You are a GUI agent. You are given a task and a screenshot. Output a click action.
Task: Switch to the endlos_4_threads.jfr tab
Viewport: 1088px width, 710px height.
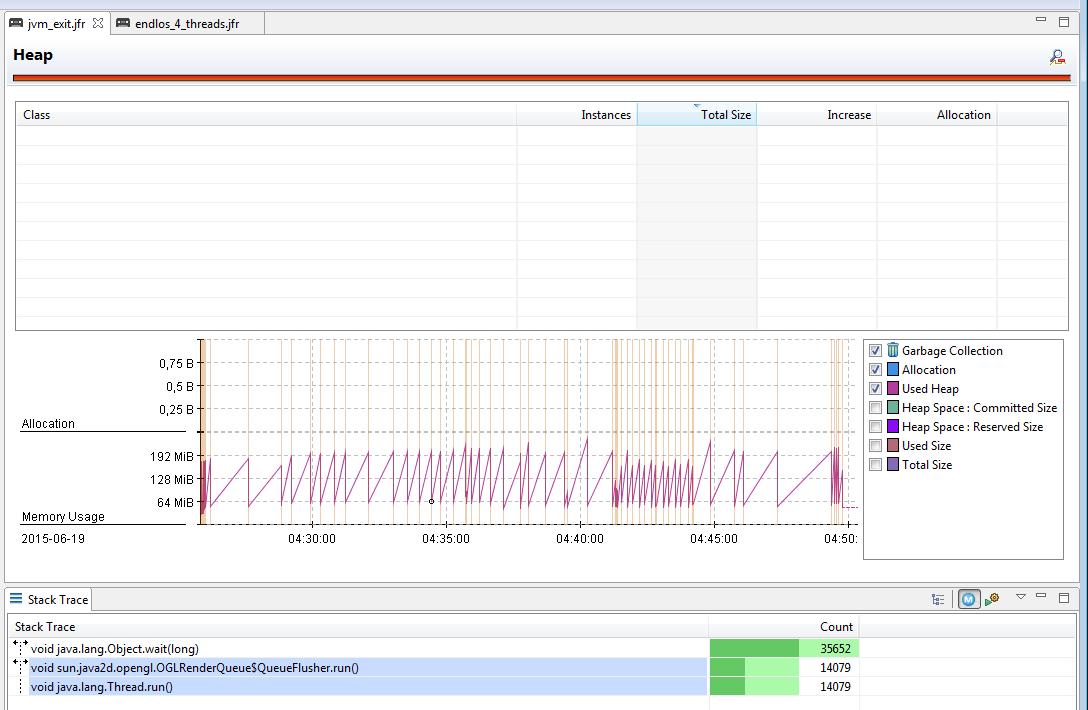[x=186, y=23]
